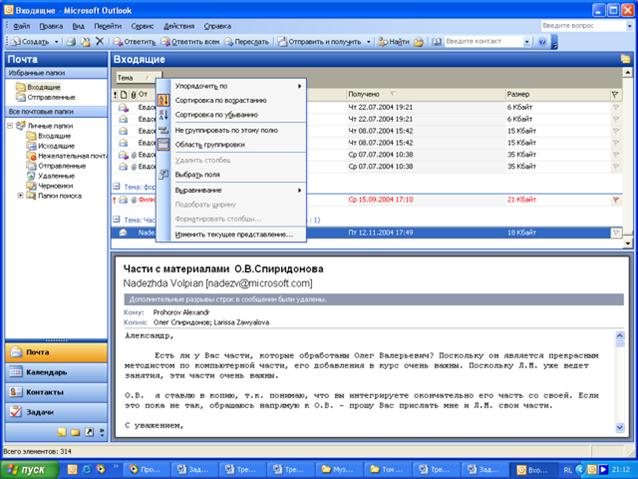Click the Введите вопрос help question box

coord(583,26)
